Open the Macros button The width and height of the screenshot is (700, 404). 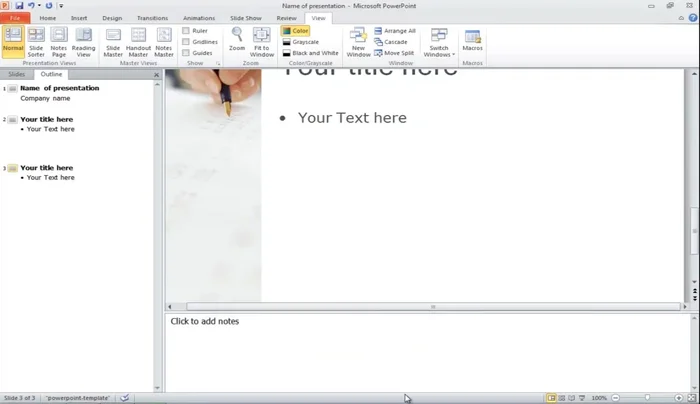click(472, 41)
